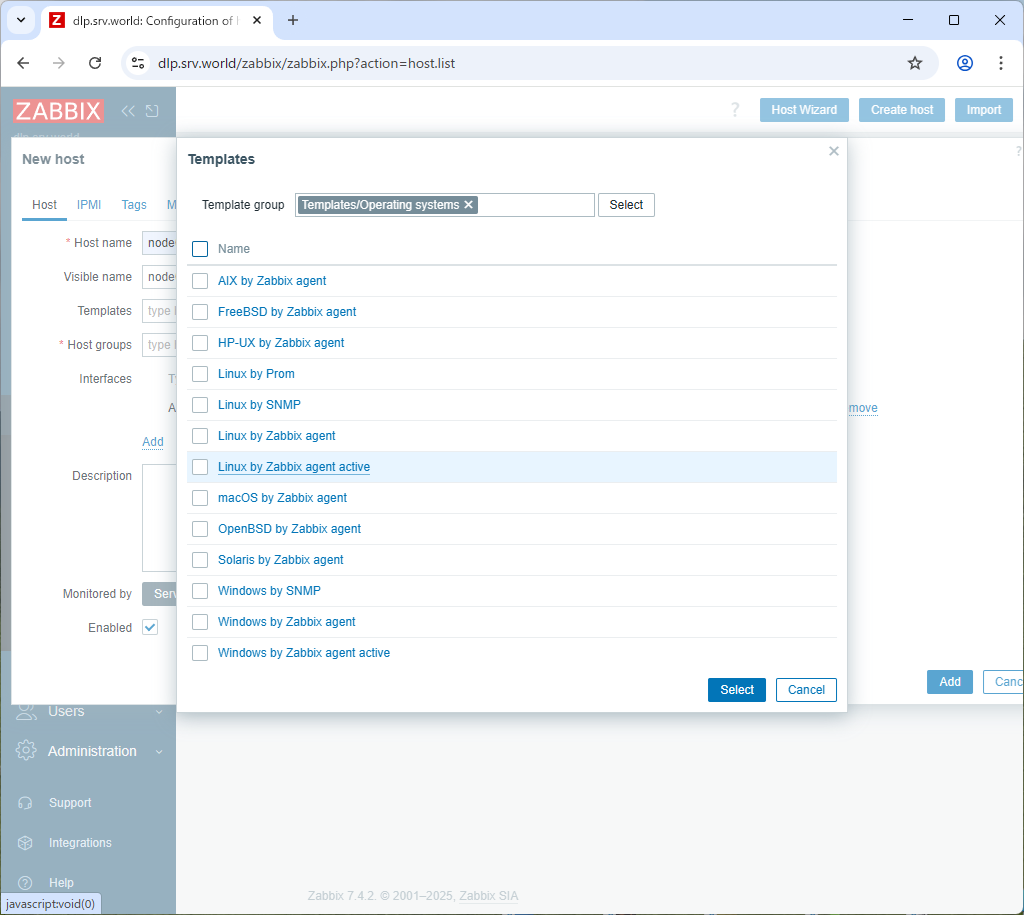
Task: Open the browser tab search dropdown
Action: pyautogui.click(x=20, y=20)
